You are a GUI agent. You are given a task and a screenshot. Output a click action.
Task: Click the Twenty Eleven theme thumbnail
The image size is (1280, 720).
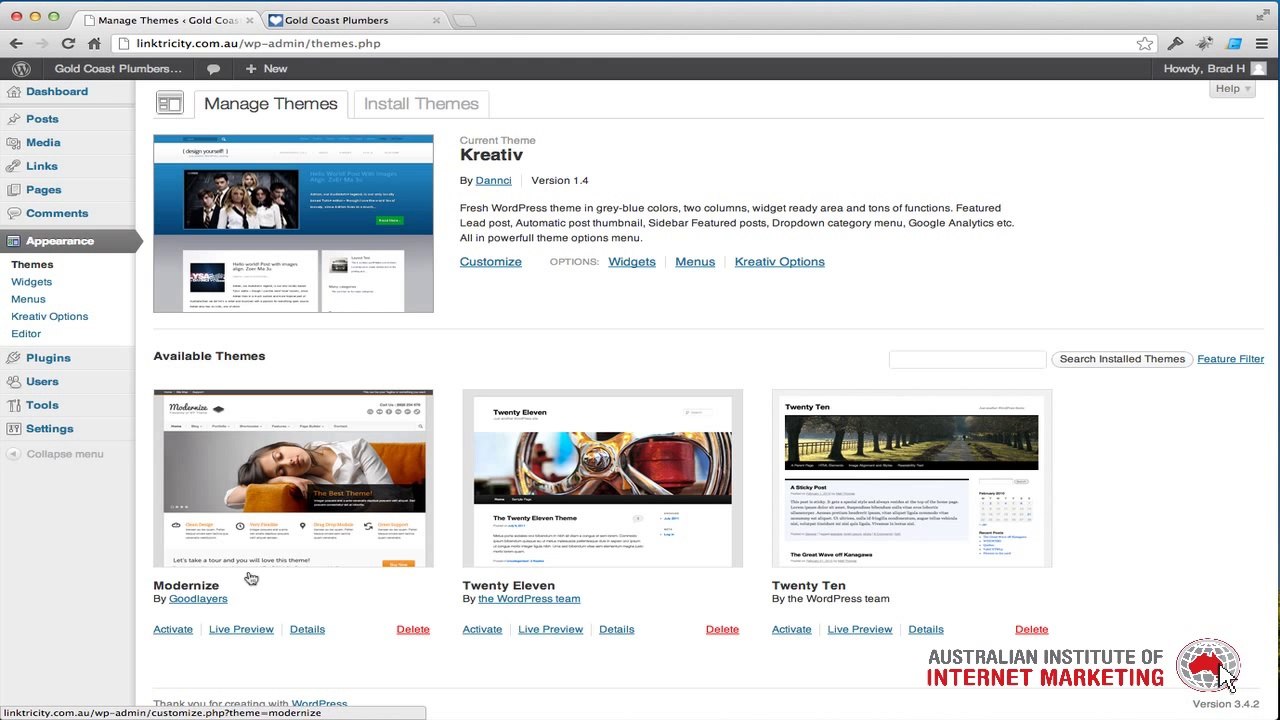[603, 479]
